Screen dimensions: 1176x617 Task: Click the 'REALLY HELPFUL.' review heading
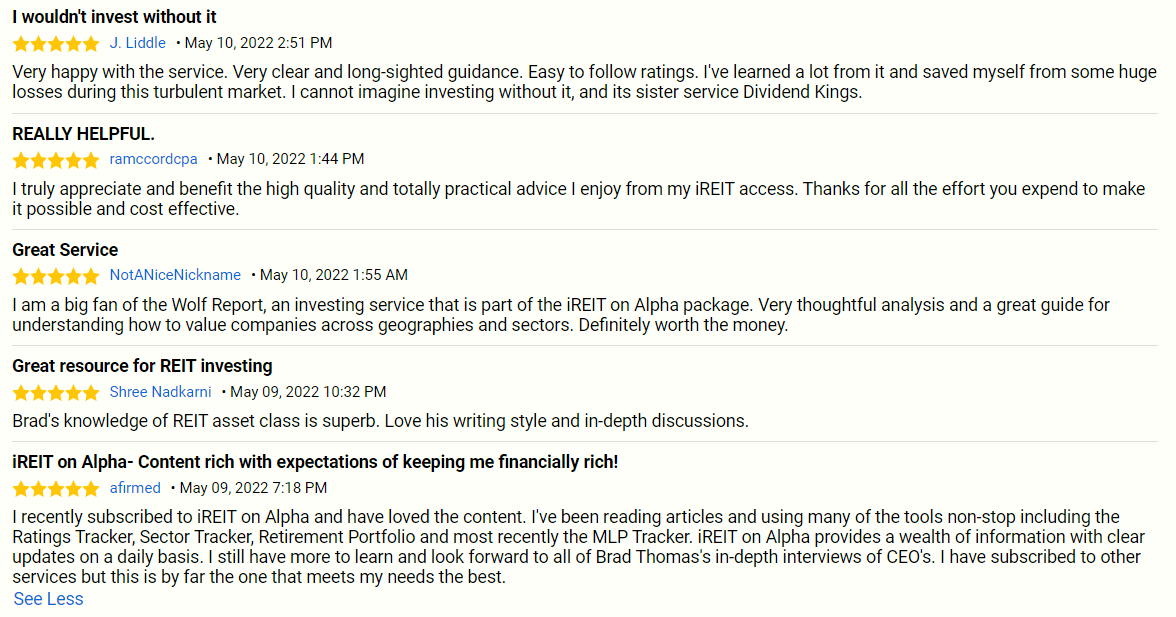click(83, 134)
